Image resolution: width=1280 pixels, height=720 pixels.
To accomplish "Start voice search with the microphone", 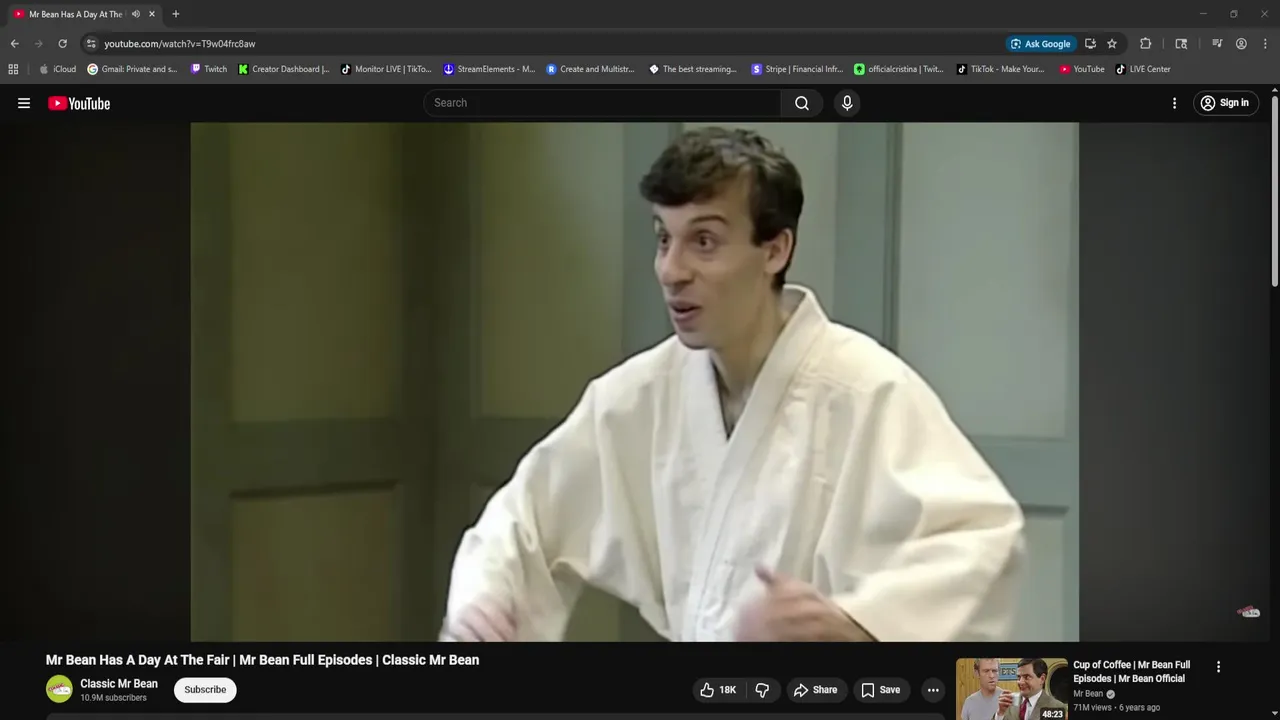I will click(847, 103).
